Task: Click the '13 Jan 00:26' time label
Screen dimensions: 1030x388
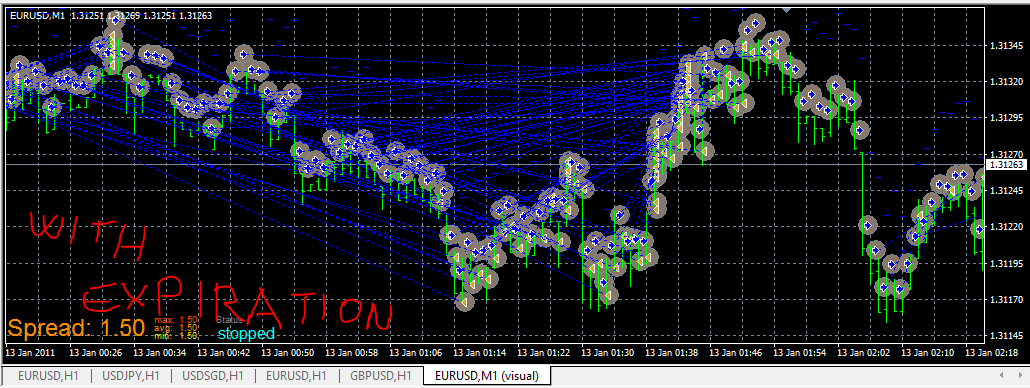Action: tap(95, 353)
